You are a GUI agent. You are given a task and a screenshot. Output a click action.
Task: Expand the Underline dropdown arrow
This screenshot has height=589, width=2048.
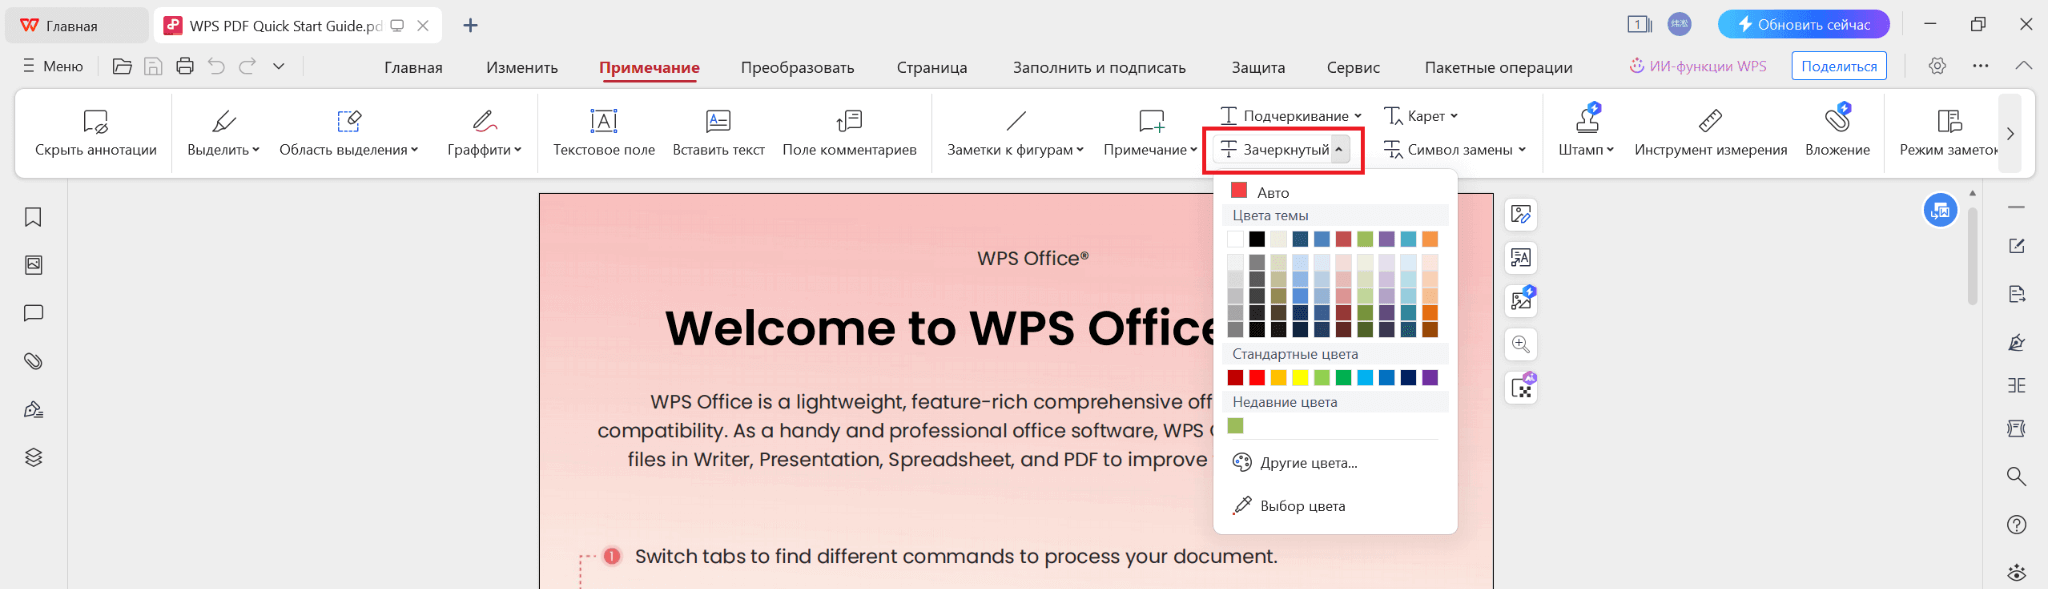1358,116
